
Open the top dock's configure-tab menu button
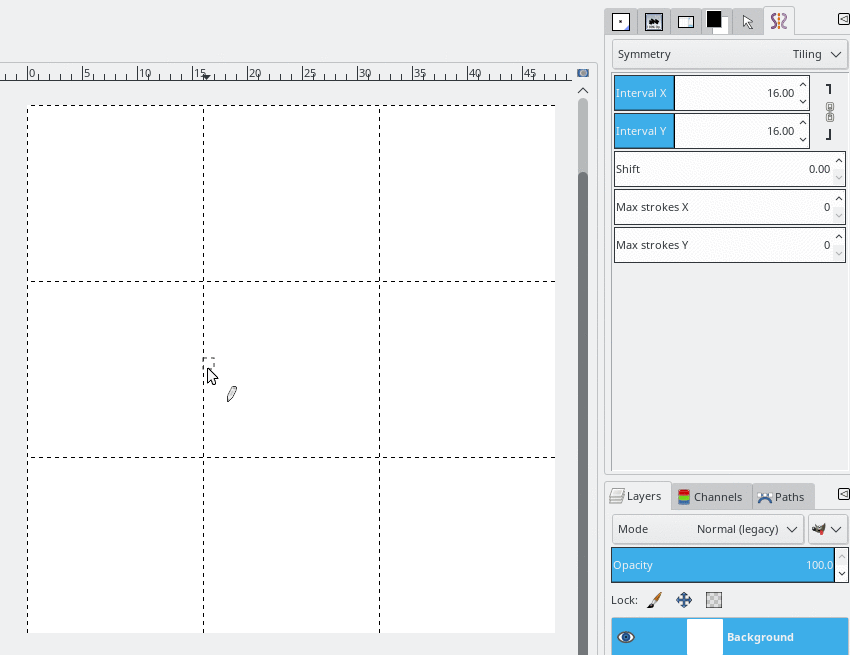pos(843,19)
